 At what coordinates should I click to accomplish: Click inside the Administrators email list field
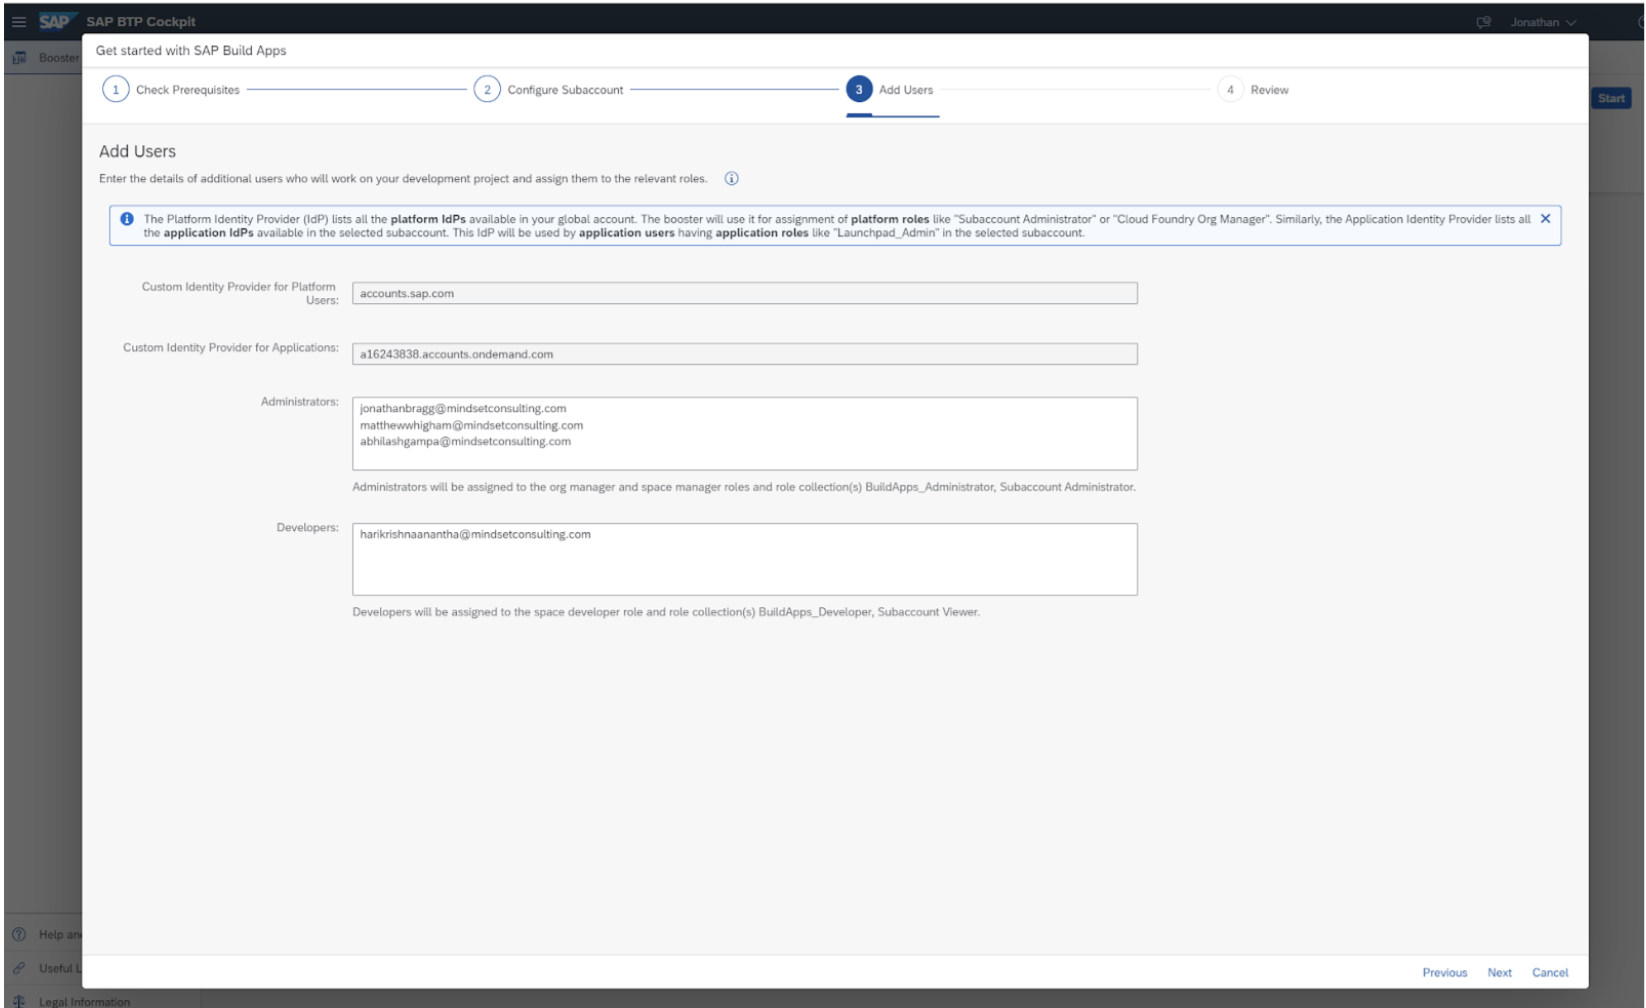pyautogui.click(x=745, y=432)
